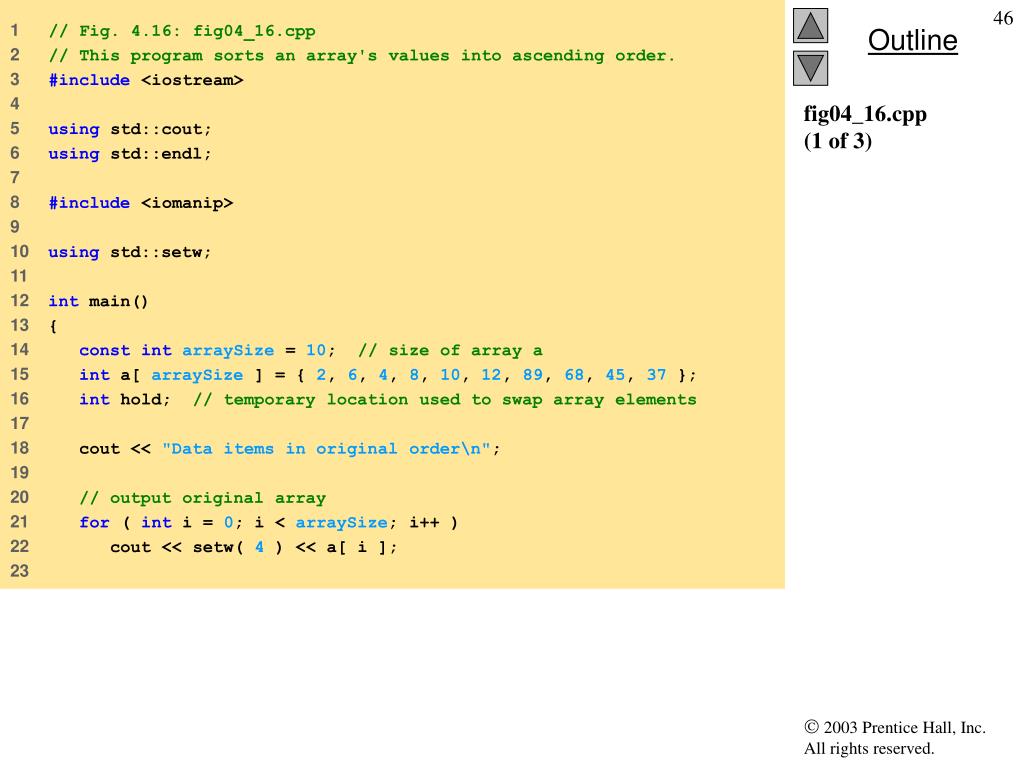This screenshot has height=768, width=1024.
Task: Click the 'All rights reserved.' text
Action: (869, 748)
